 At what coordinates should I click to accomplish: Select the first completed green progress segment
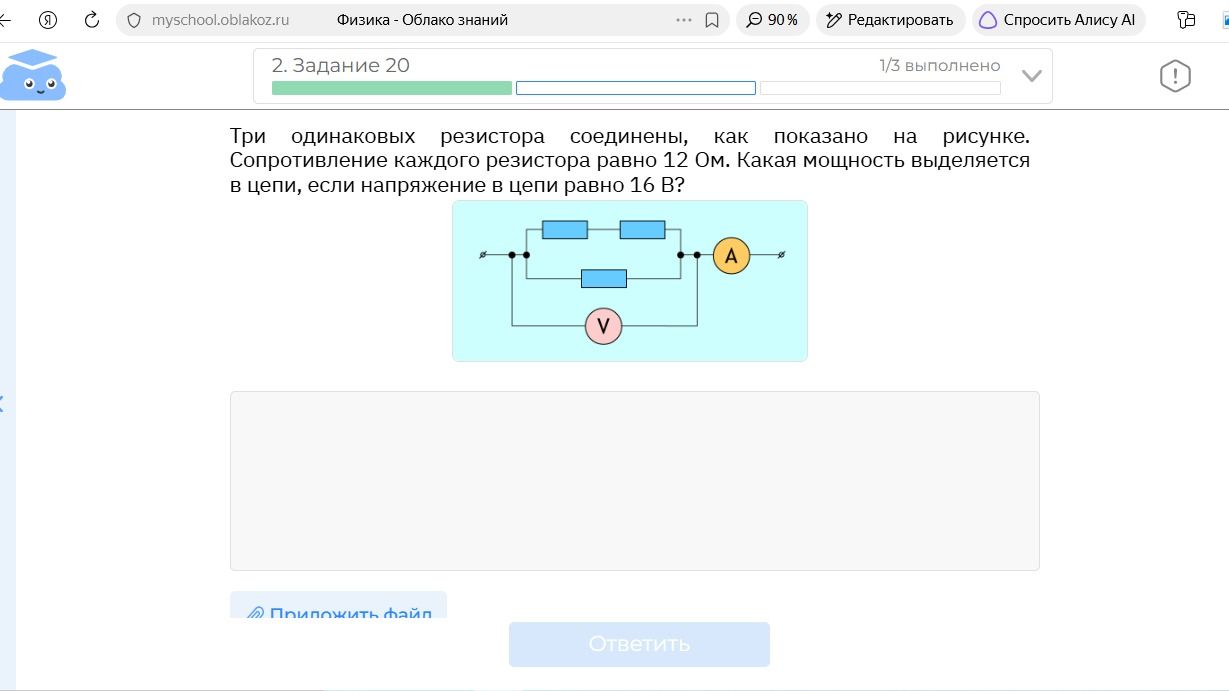[x=392, y=88]
